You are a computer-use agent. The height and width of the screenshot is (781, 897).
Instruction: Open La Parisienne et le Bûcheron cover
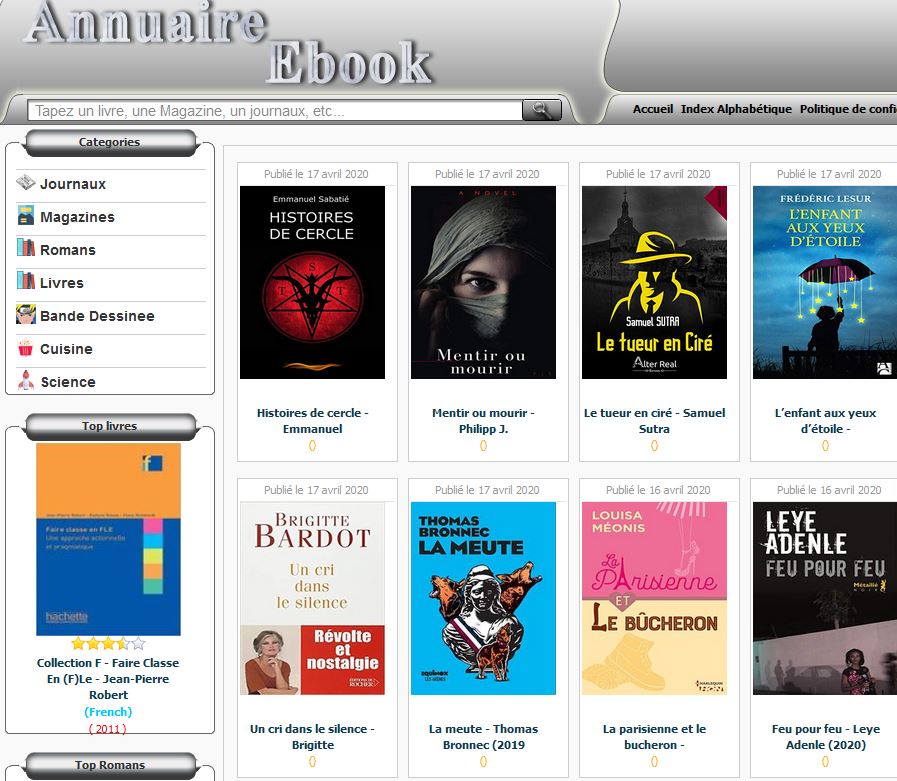pyautogui.click(x=654, y=598)
